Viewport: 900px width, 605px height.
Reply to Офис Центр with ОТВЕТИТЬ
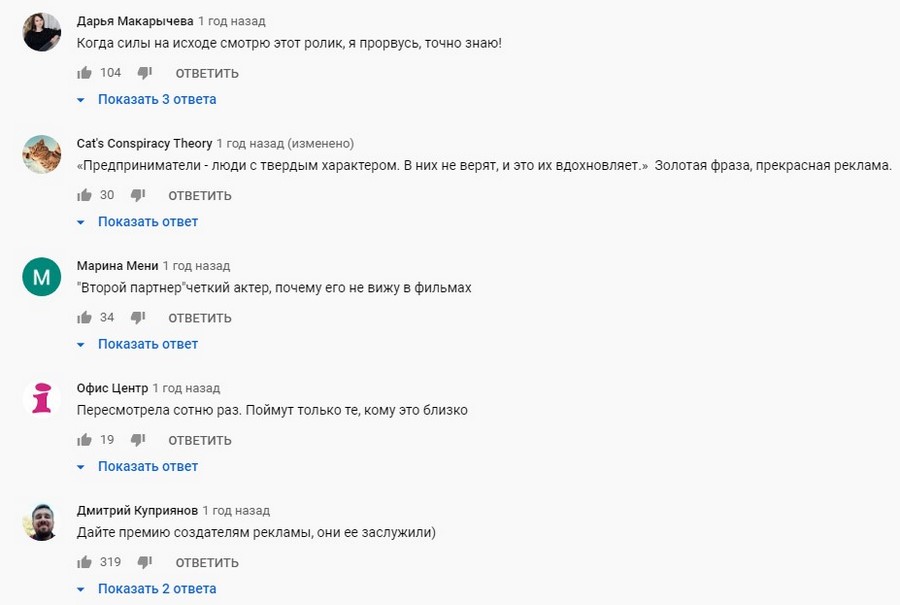coord(199,439)
